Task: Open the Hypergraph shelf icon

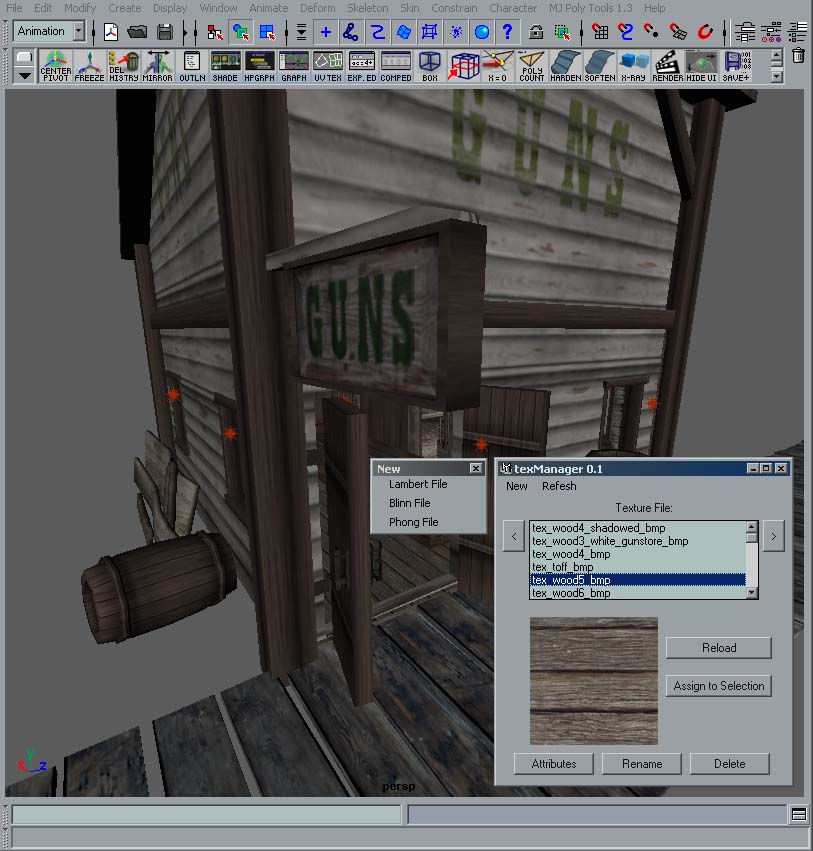Action: click(260, 67)
